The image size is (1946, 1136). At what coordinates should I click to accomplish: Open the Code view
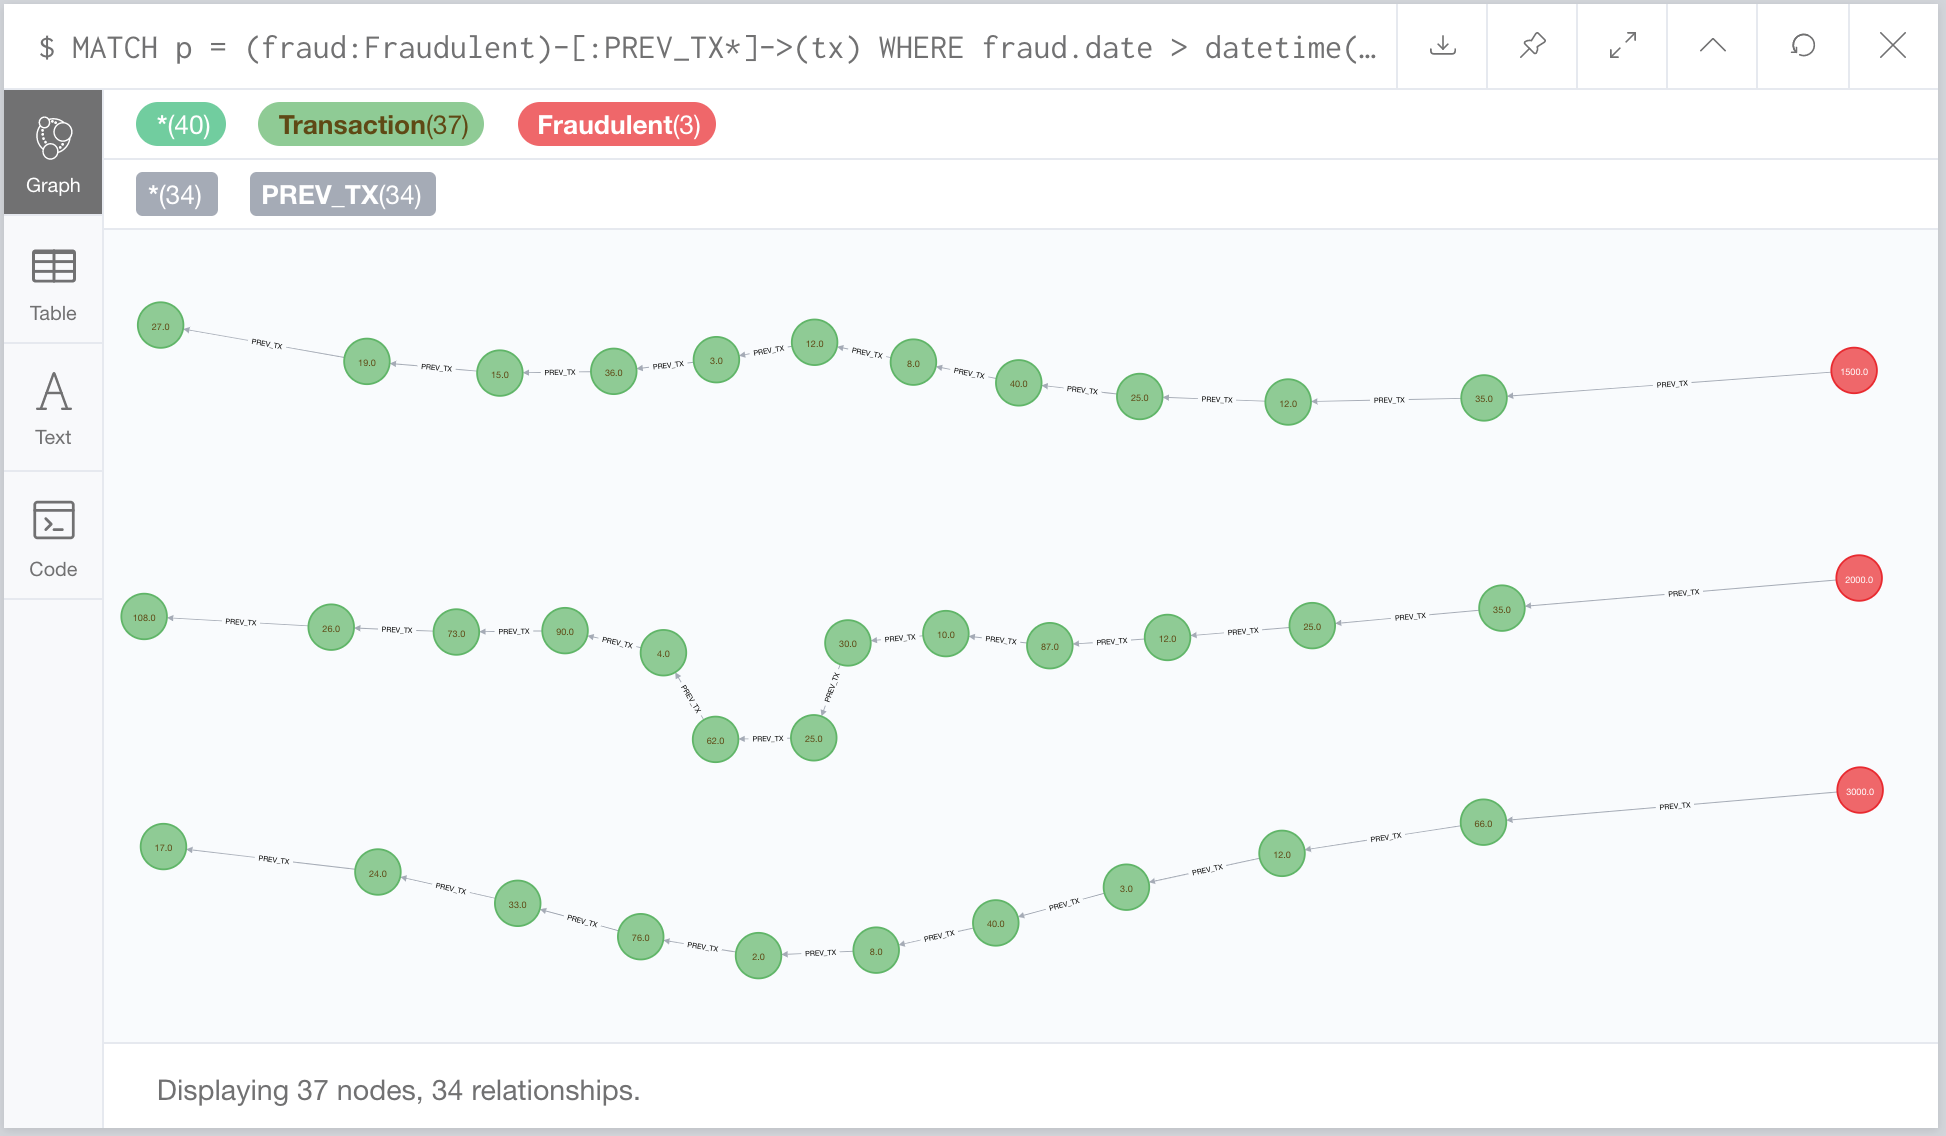click(53, 539)
